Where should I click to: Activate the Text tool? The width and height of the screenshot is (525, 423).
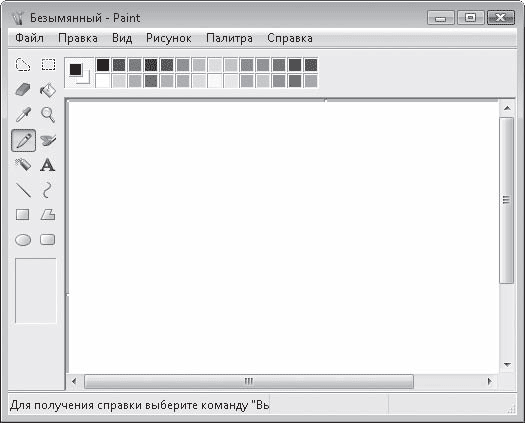click(x=48, y=165)
